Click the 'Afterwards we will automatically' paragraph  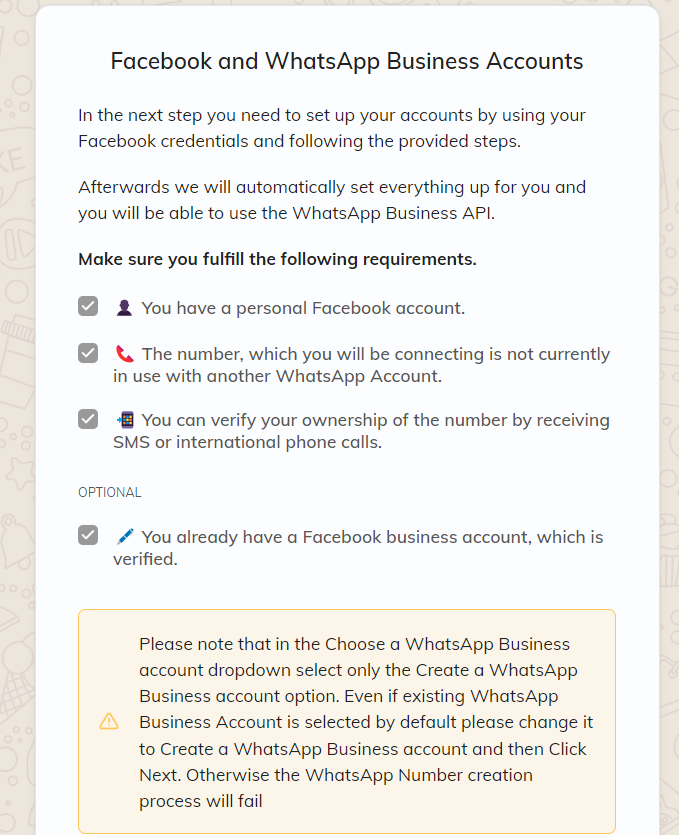(332, 200)
